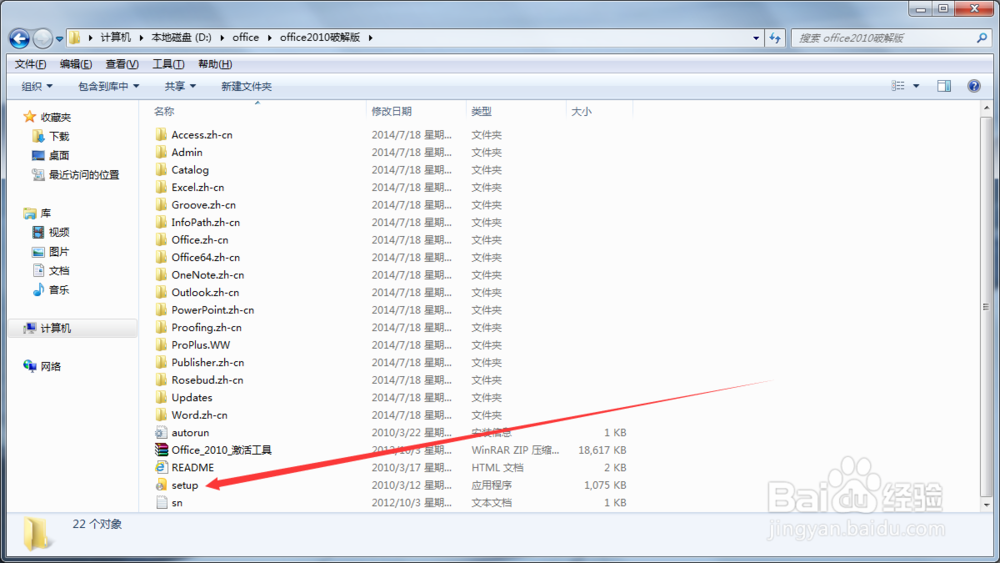Image resolution: width=1000 pixels, height=563 pixels.
Task: Click the refresh button next to address bar
Action: 775,38
